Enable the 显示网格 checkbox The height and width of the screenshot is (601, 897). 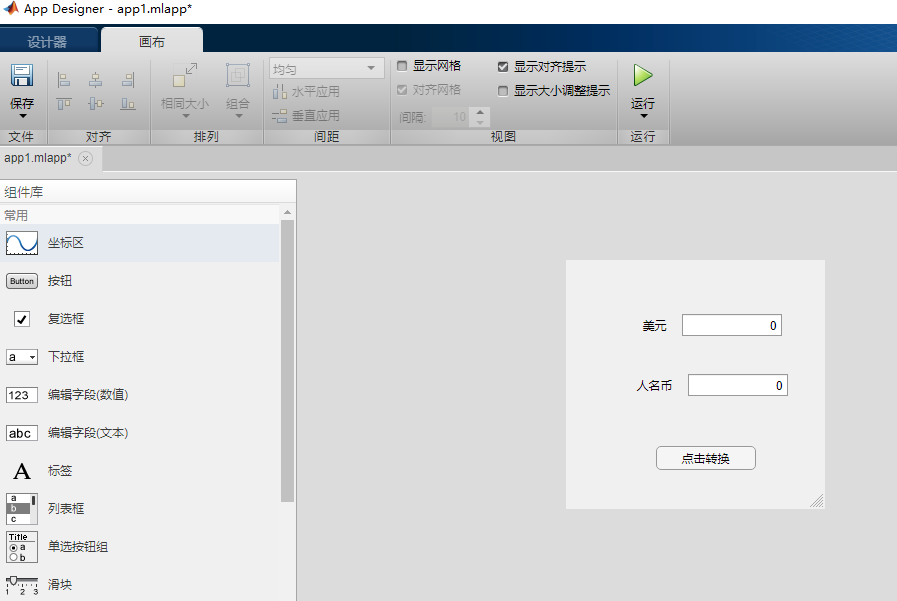pos(402,66)
